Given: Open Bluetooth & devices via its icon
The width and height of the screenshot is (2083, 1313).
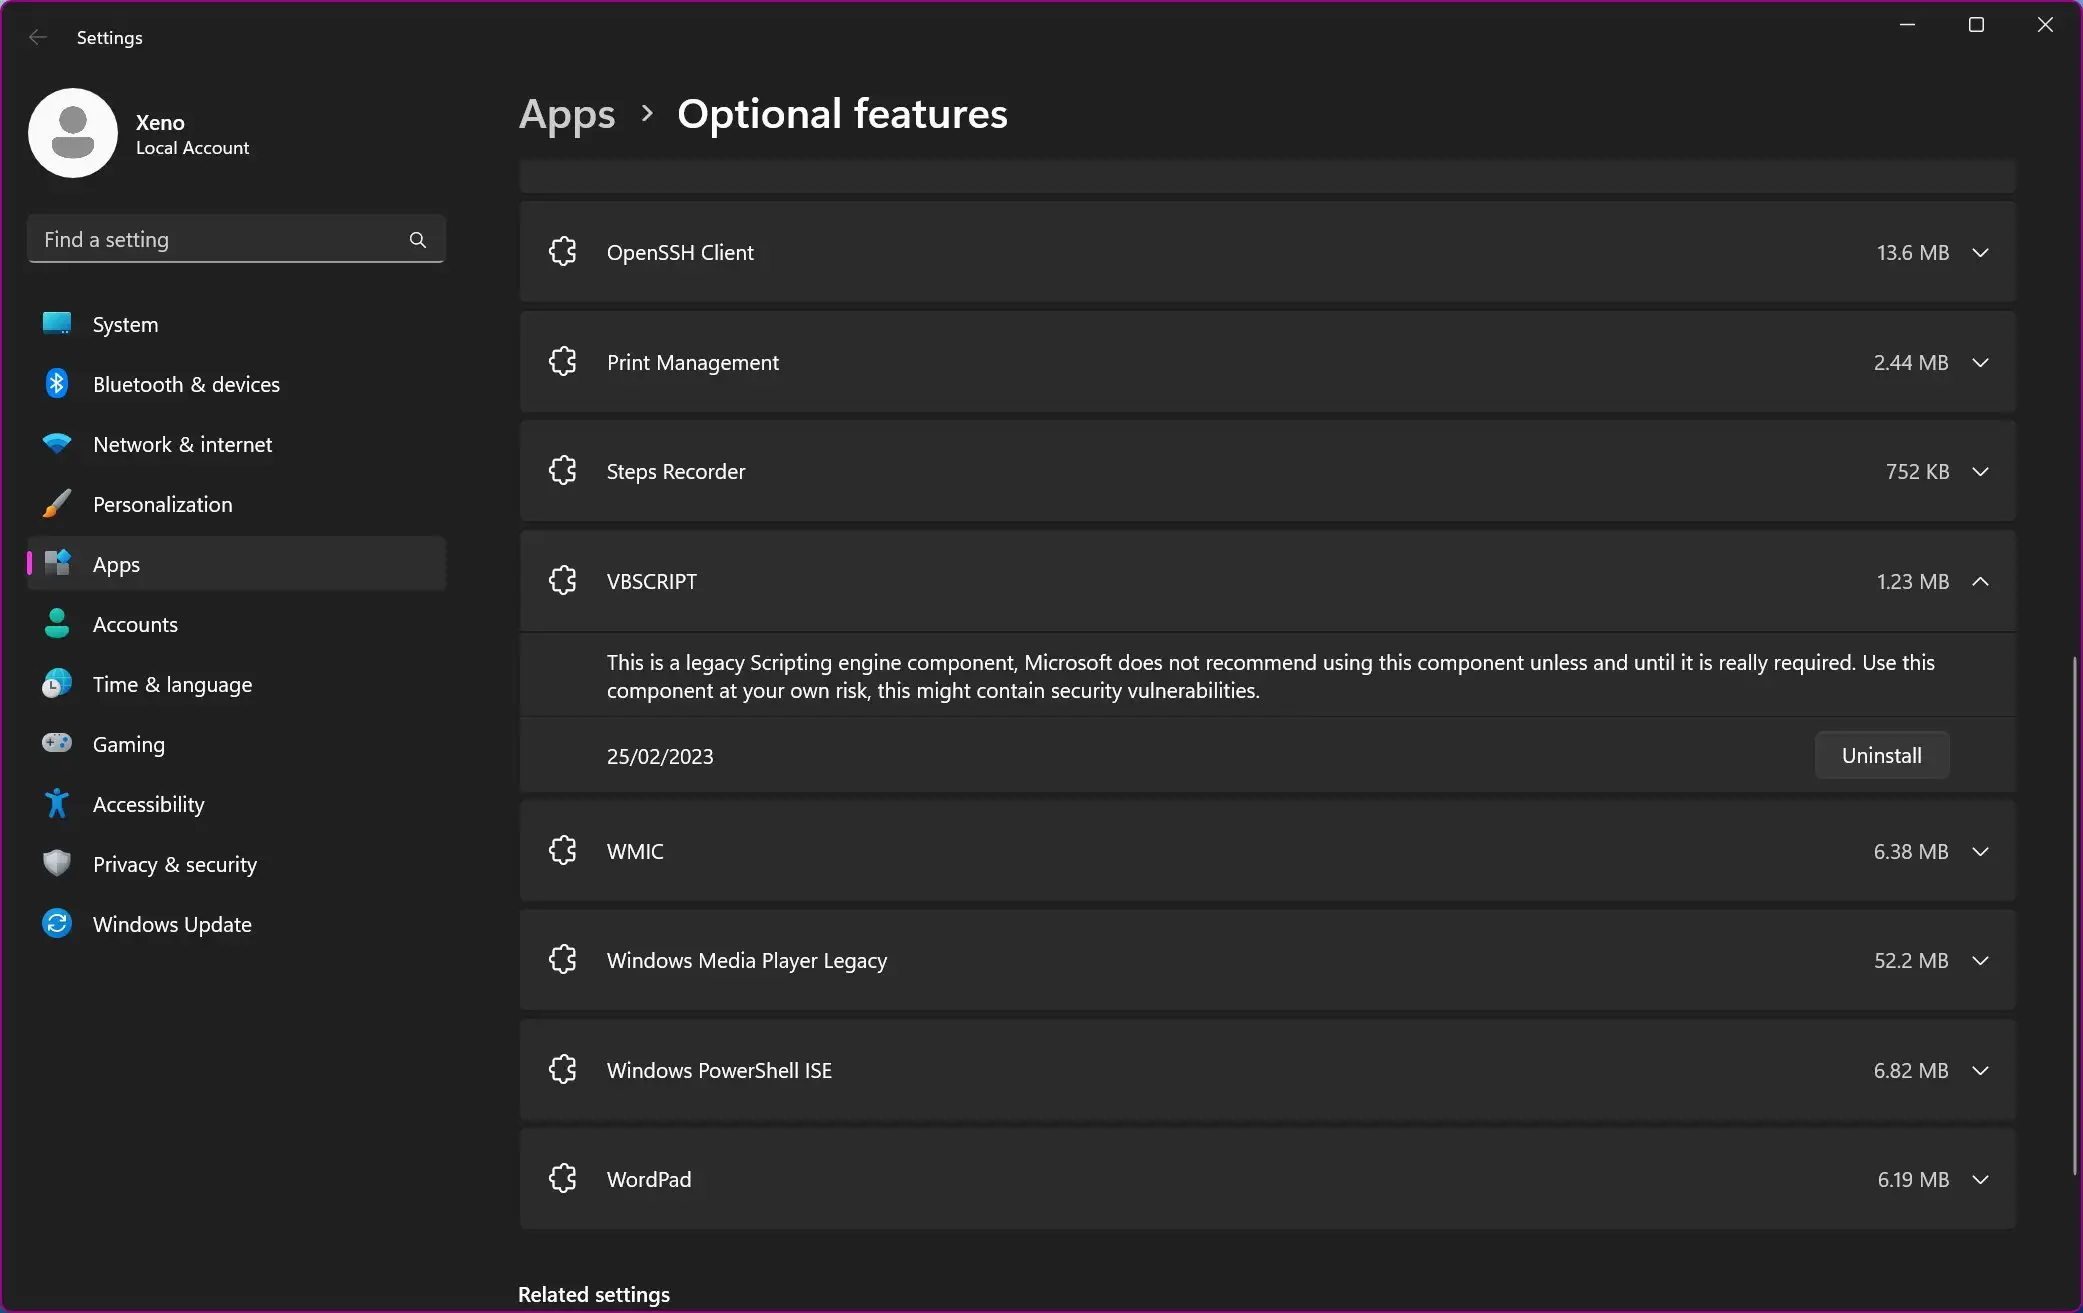Looking at the screenshot, I should click(57, 383).
